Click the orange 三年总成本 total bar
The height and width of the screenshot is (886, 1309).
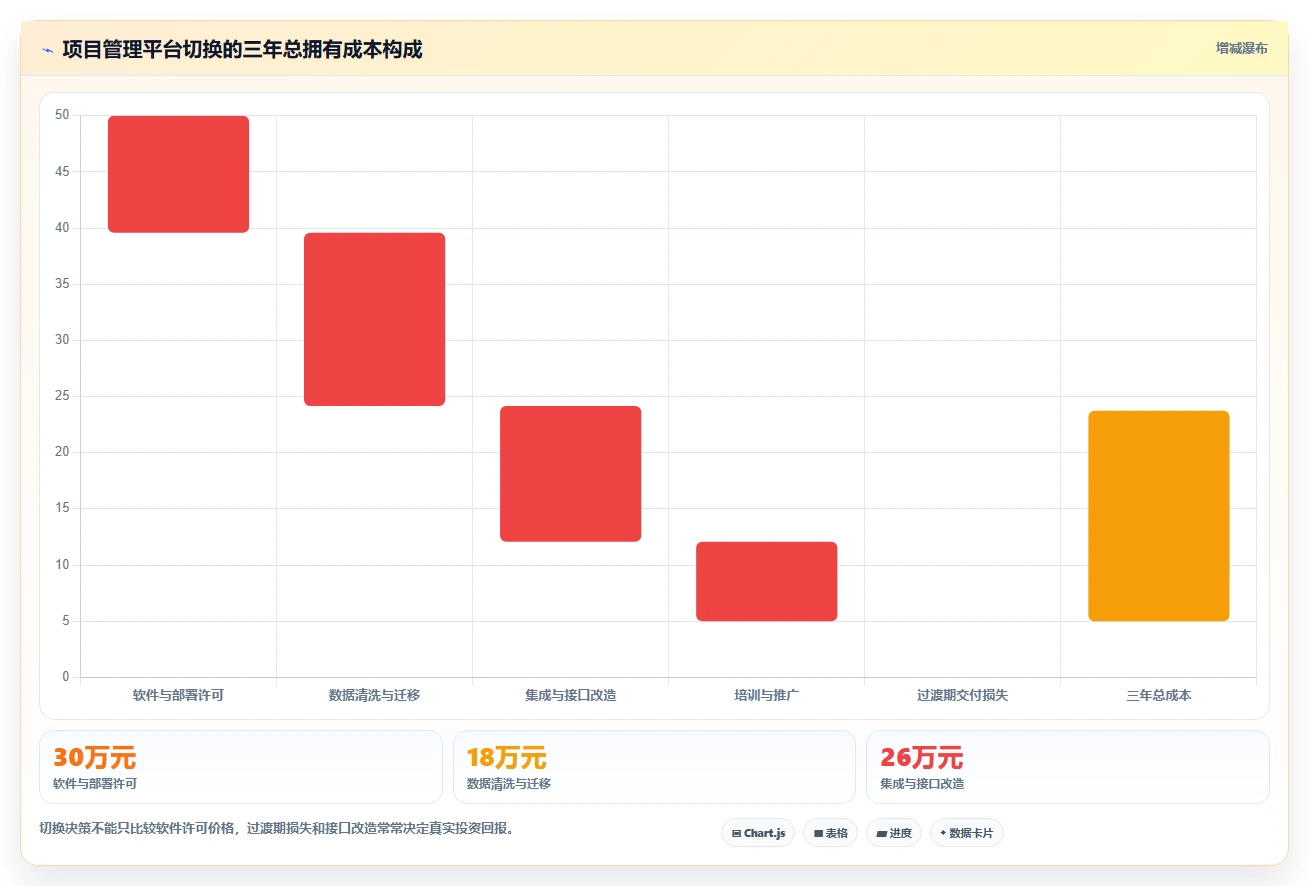tap(1158, 516)
